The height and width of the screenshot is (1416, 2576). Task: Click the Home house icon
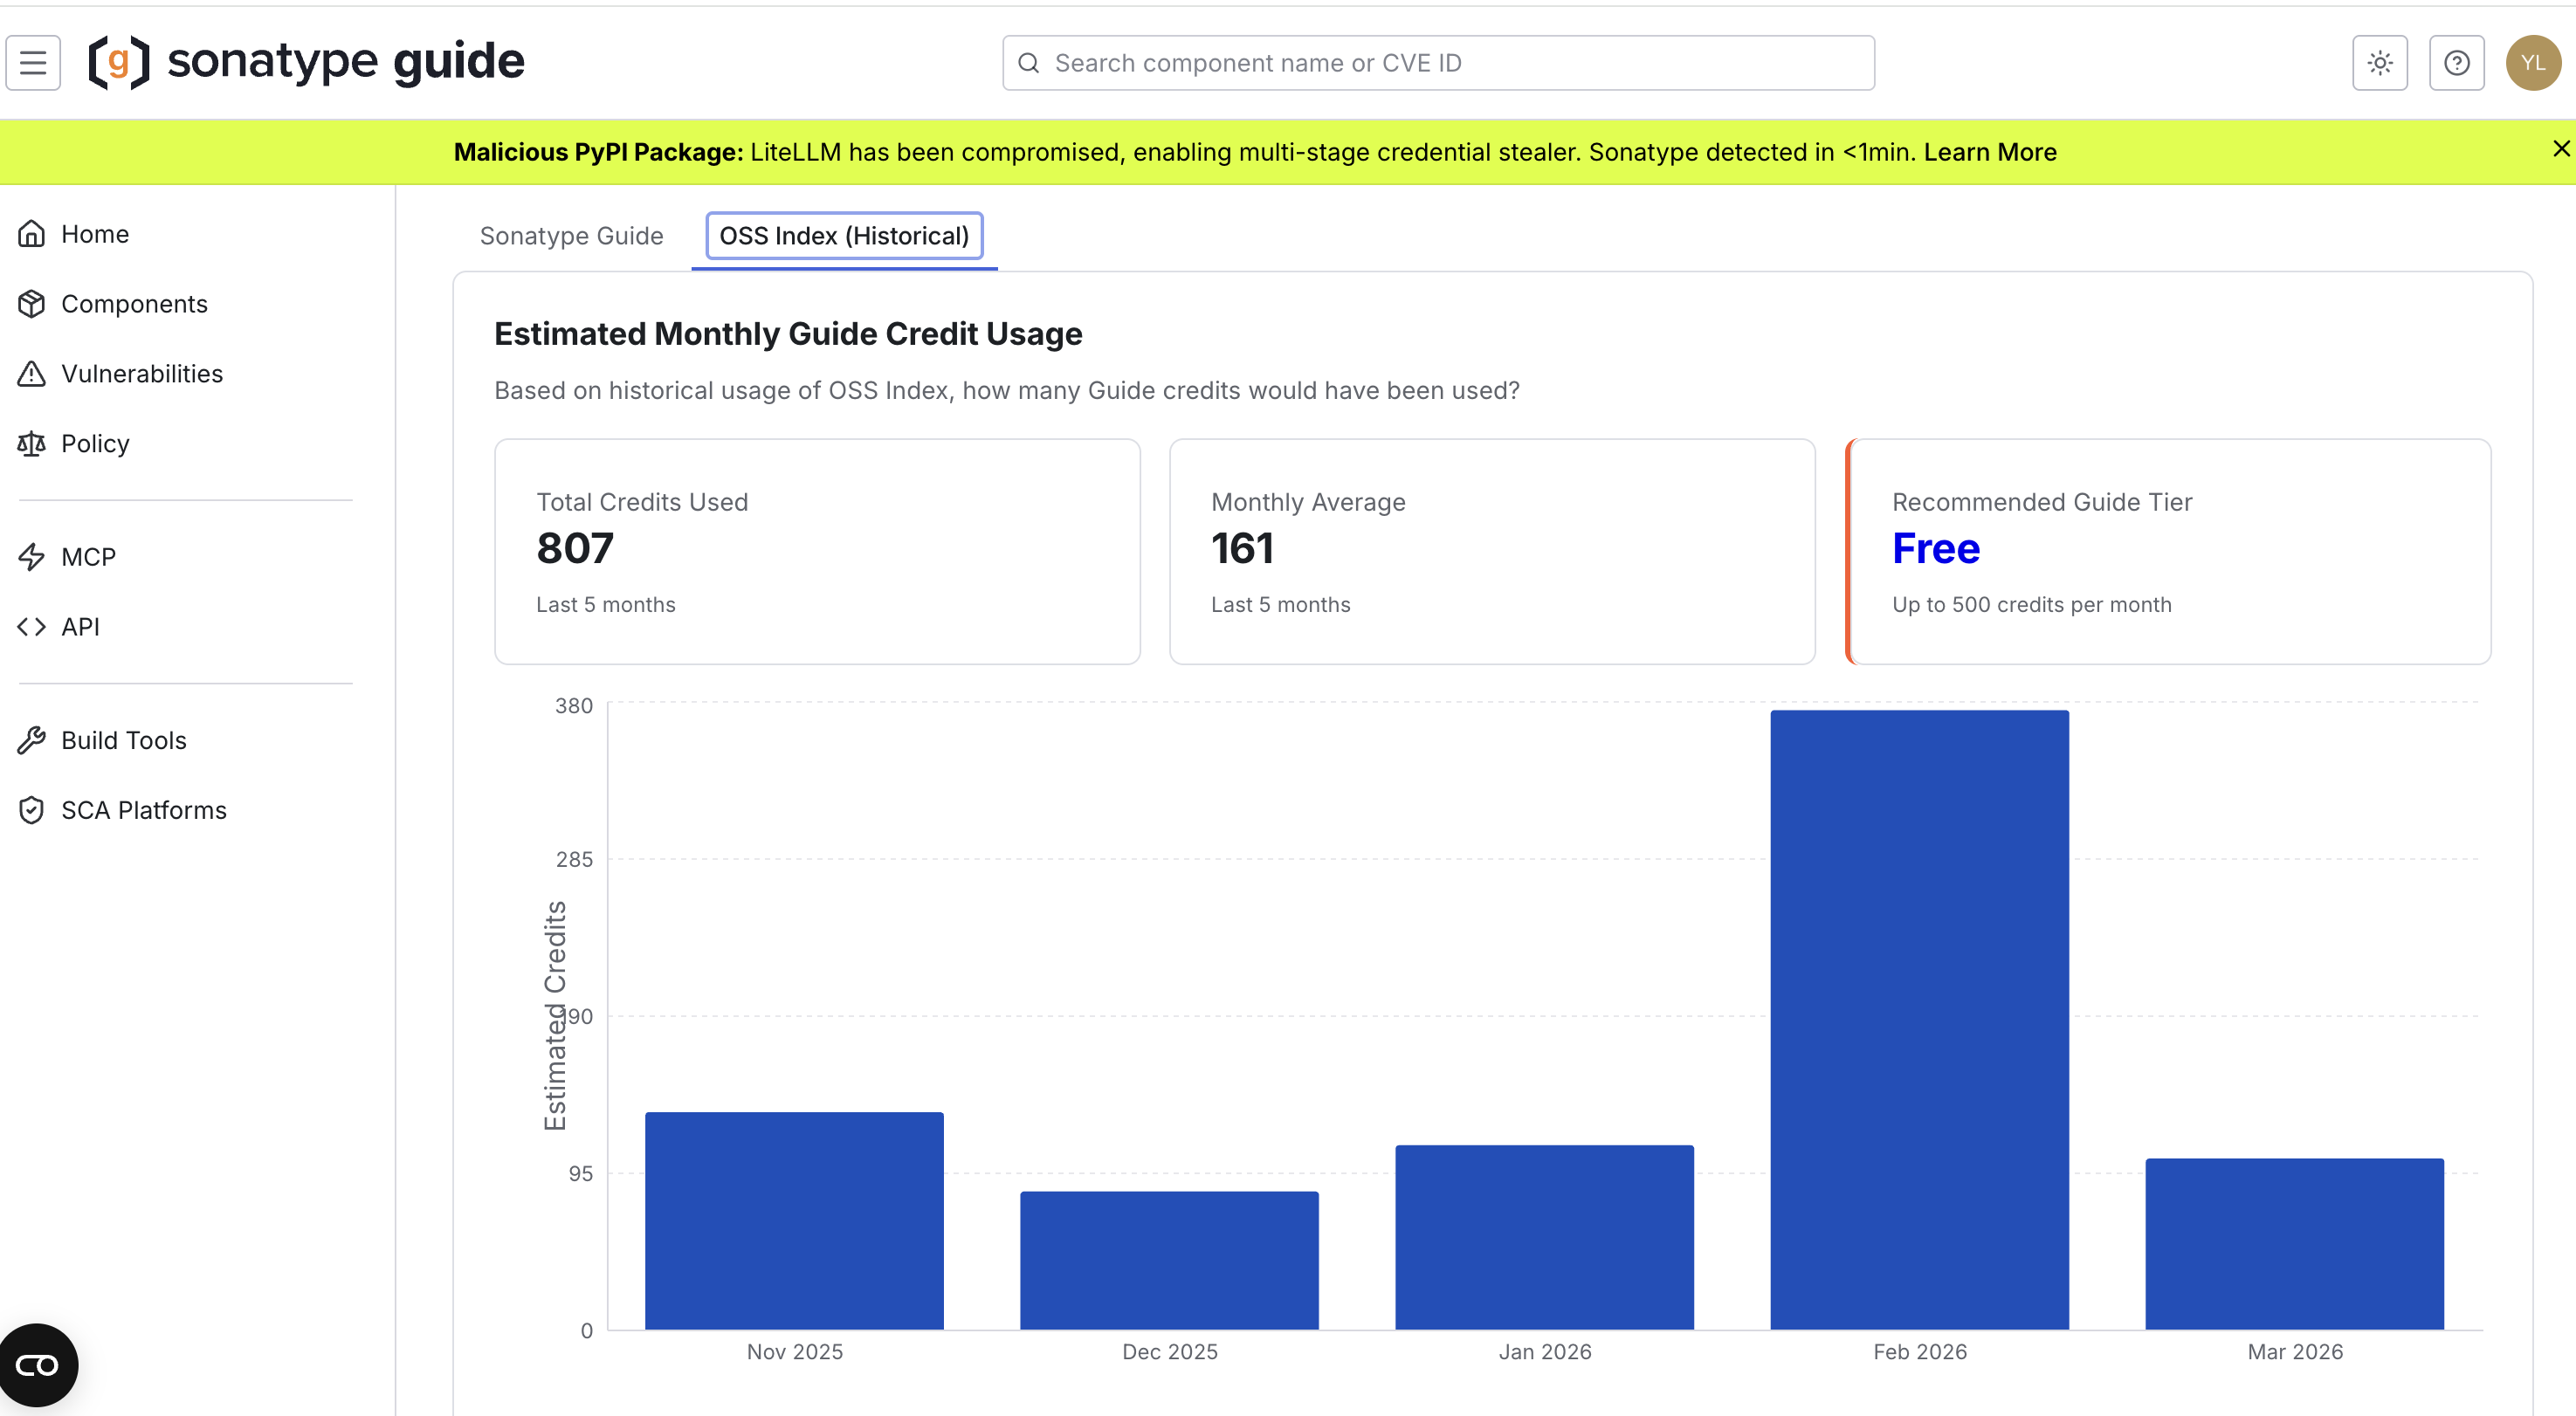point(32,234)
